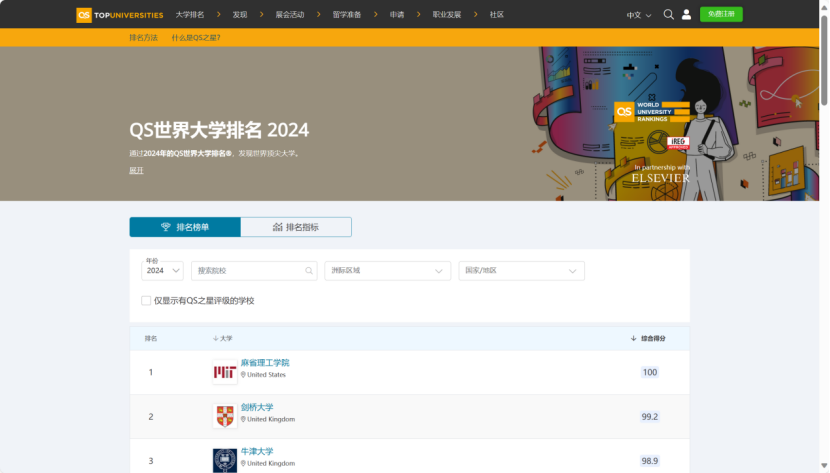Open the 麻省理工学院 university link
The height and width of the screenshot is (473, 830).
[265, 363]
